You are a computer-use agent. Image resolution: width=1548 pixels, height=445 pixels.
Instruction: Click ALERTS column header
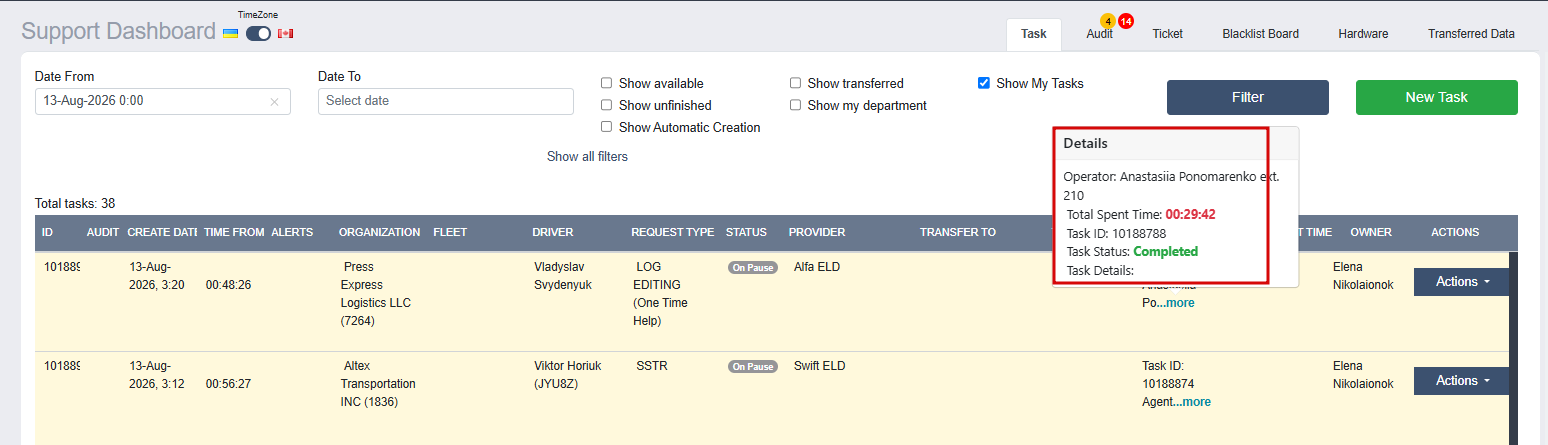coord(292,232)
